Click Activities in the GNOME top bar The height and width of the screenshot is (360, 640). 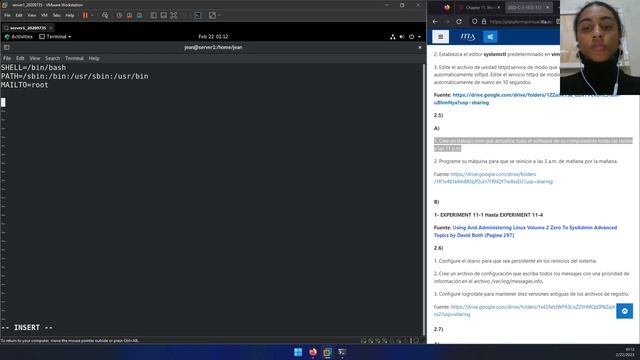coord(18,36)
